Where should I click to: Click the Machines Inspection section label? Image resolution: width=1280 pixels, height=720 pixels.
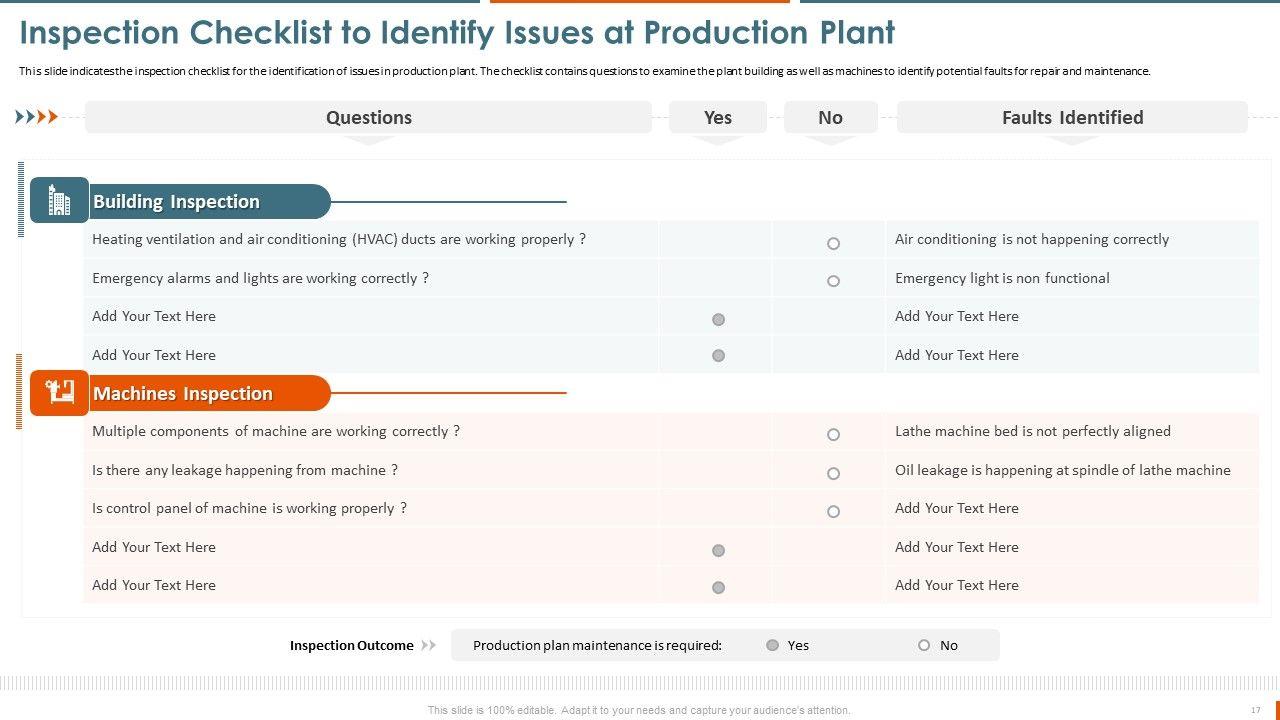[x=183, y=393]
